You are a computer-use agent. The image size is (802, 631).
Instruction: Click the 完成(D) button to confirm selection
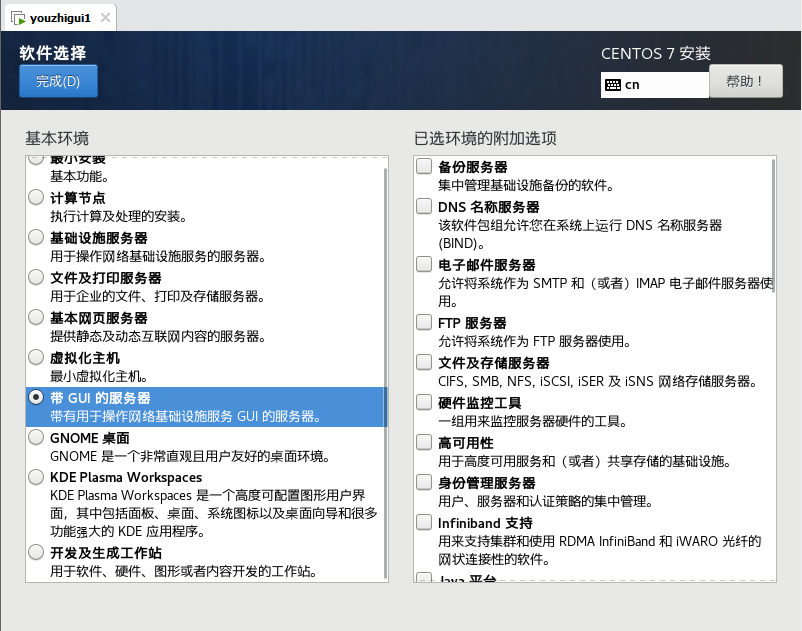pyautogui.click(x=57, y=80)
